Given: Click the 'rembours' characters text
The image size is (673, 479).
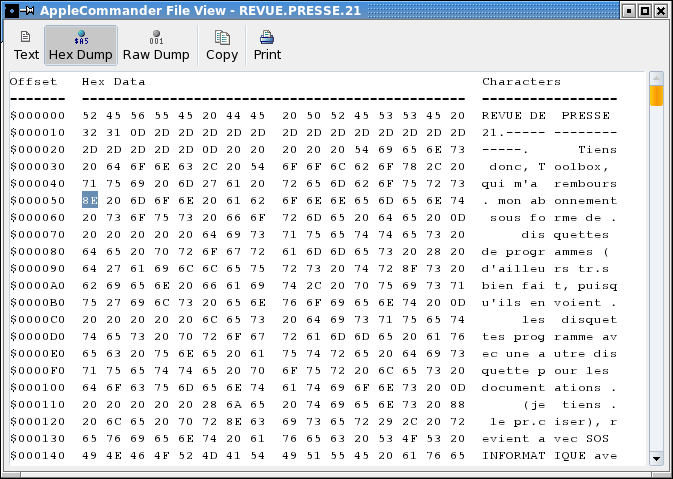Looking at the screenshot, I should tap(585, 184).
